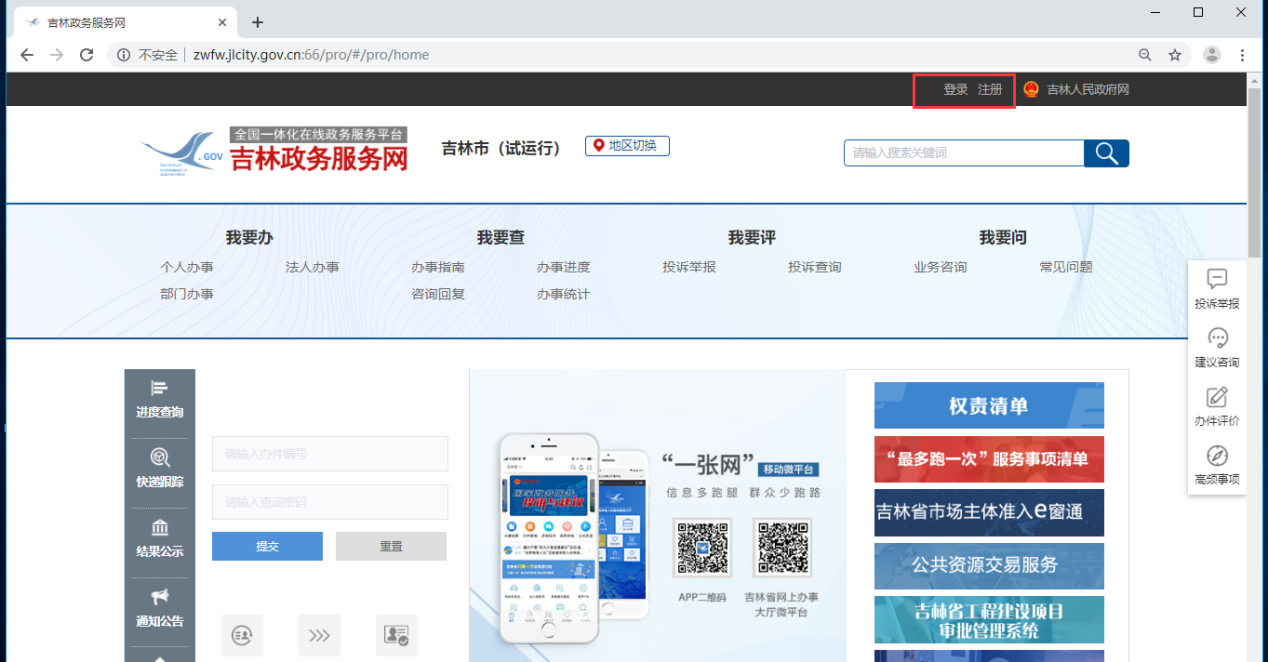The height and width of the screenshot is (662, 1268).
Task: Open 办事指南 under 我要查
Action: click(438, 267)
